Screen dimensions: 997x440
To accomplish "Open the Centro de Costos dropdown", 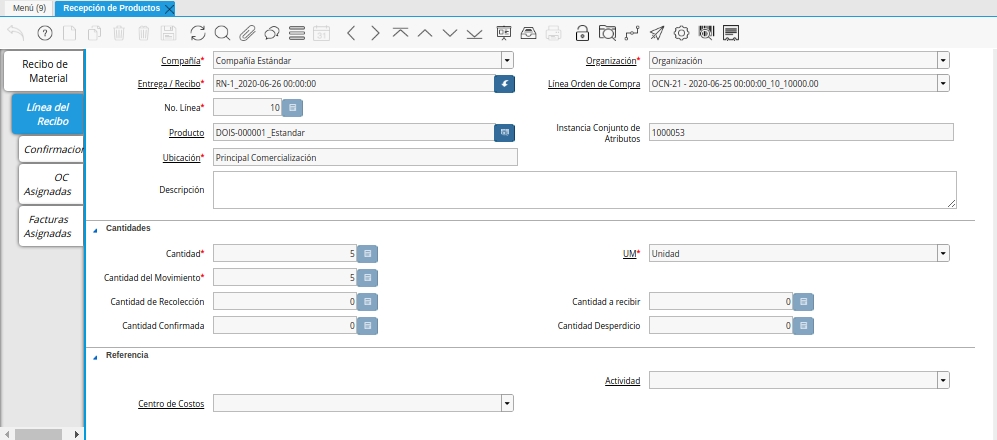I will tap(507, 403).
